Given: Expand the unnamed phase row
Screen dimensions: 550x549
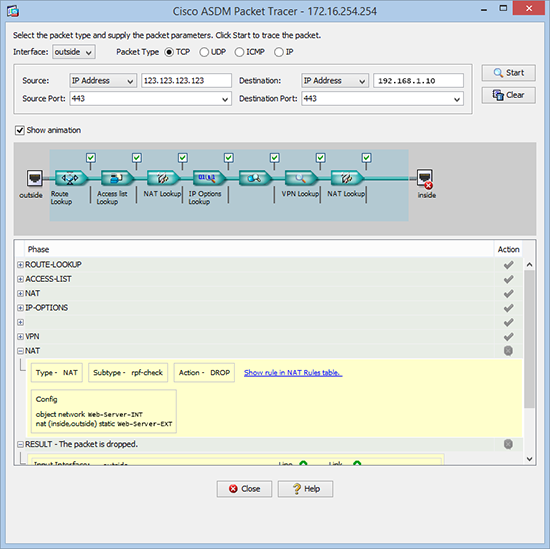Looking at the screenshot, I should coord(20,322).
